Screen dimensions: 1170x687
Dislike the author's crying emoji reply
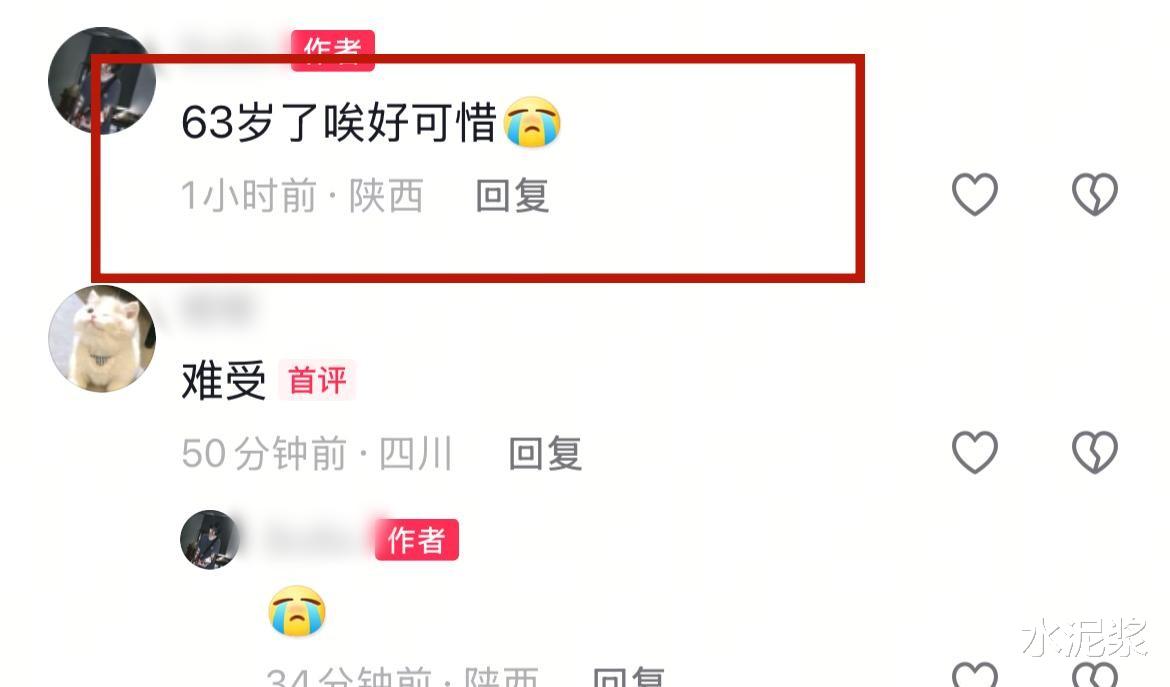tap(1095, 674)
